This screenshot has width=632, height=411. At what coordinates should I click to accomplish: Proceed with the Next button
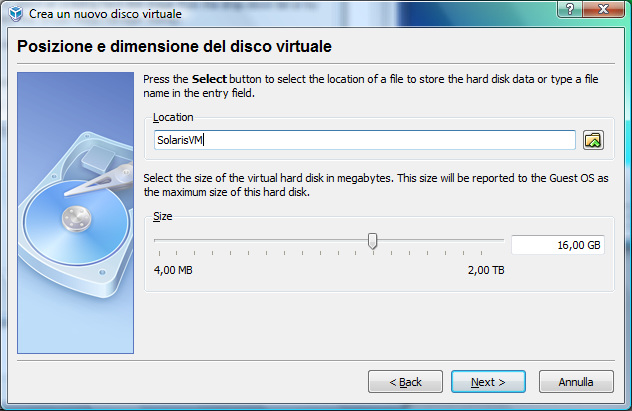pos(489,381)
